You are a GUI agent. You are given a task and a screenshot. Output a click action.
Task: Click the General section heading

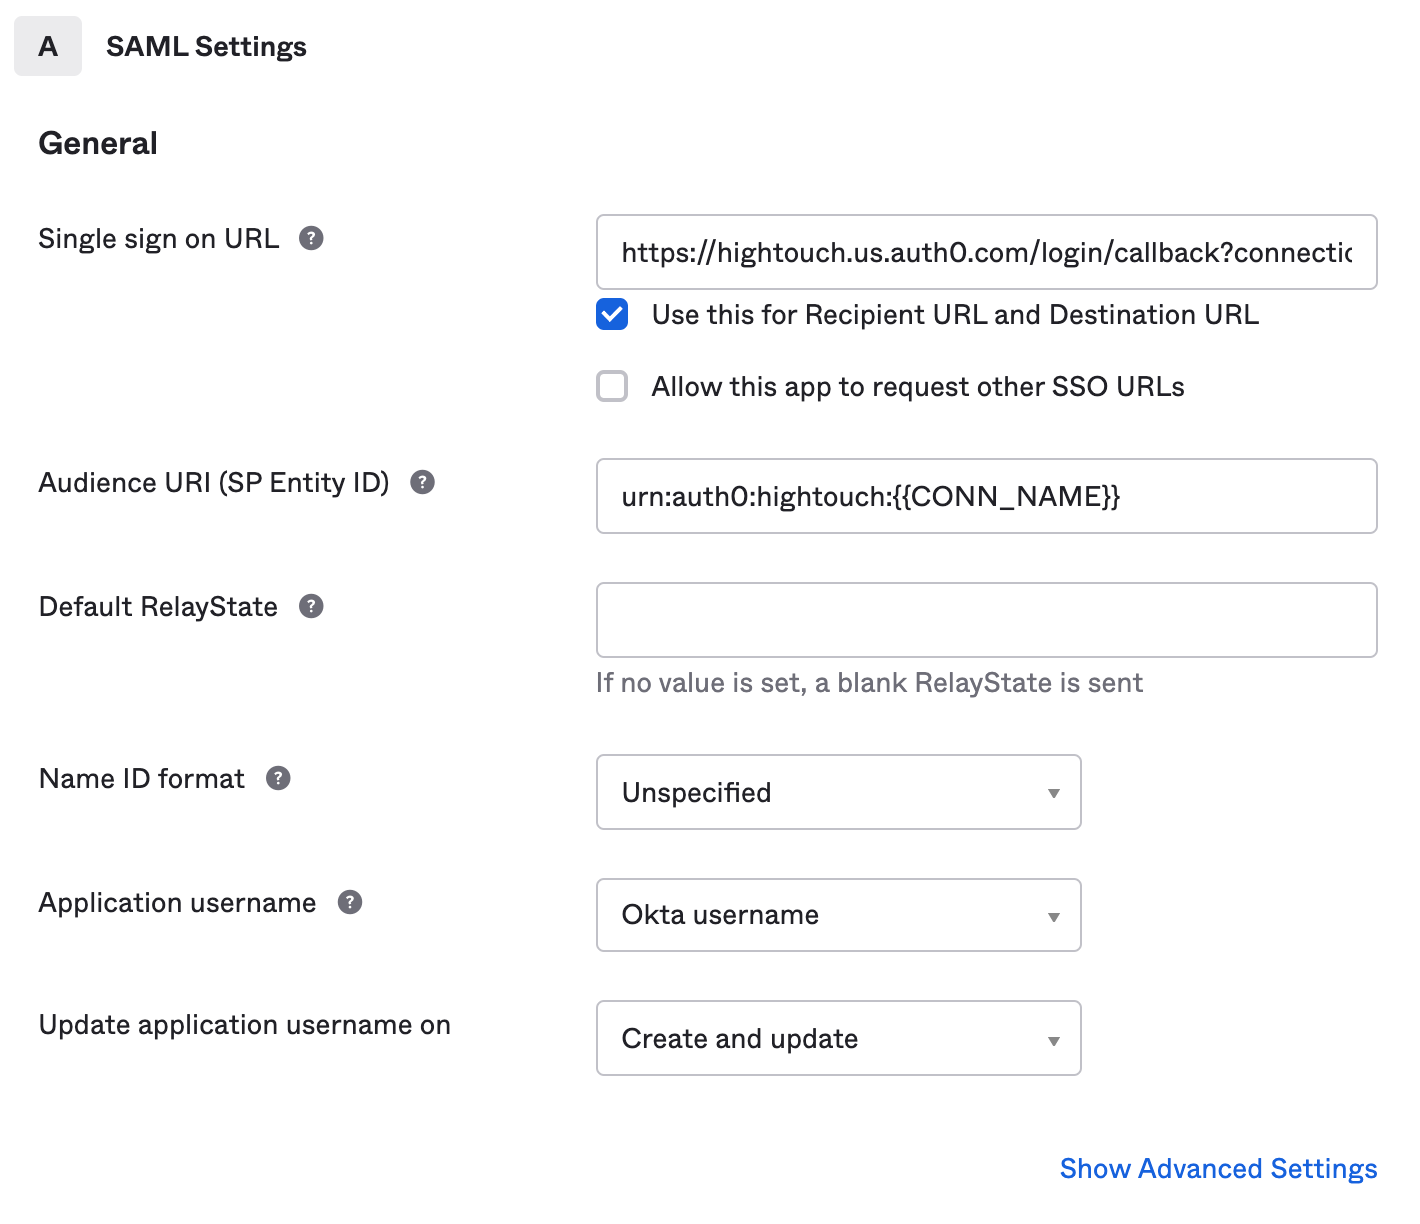pyautogui.click(x=98, y=143)
